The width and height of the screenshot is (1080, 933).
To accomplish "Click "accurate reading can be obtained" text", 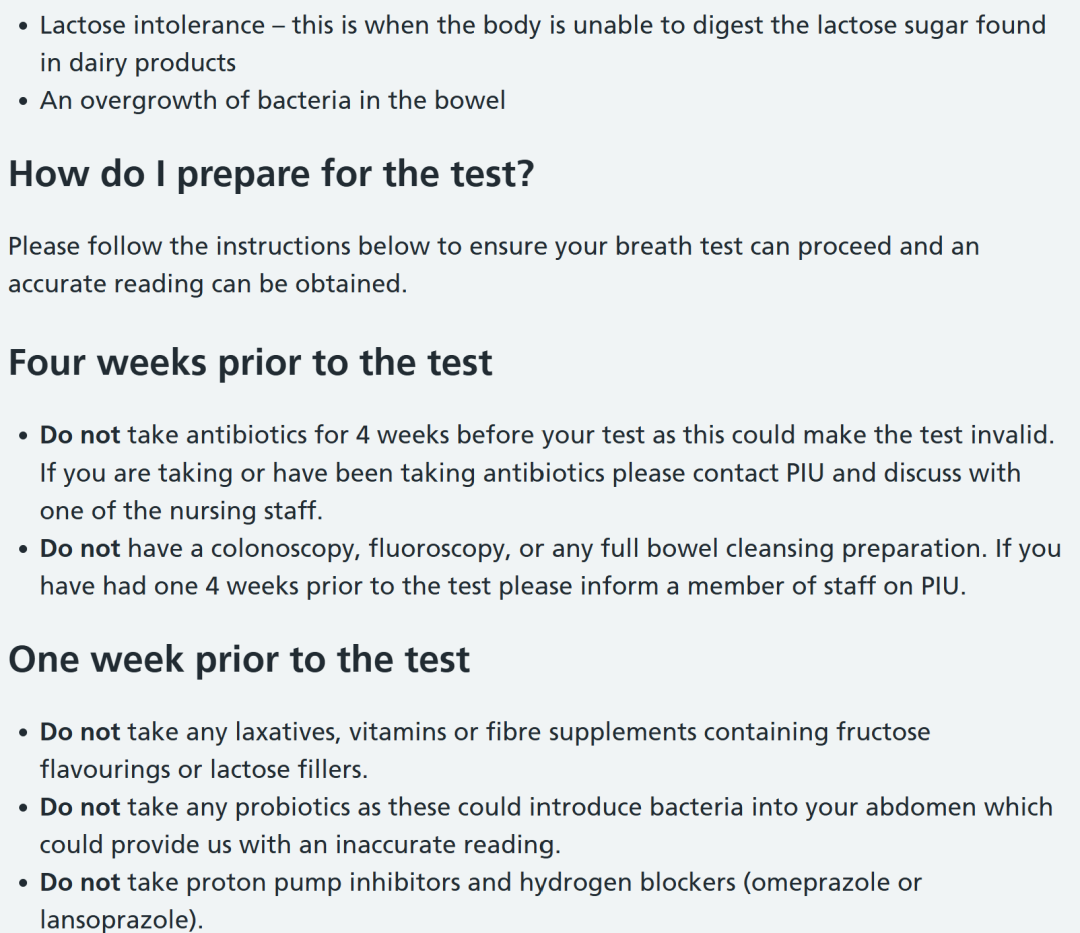I will coord(205,284).
